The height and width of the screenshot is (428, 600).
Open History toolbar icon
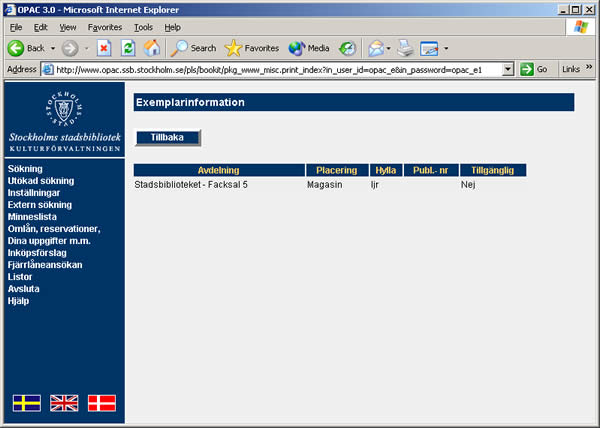point(347,48)
